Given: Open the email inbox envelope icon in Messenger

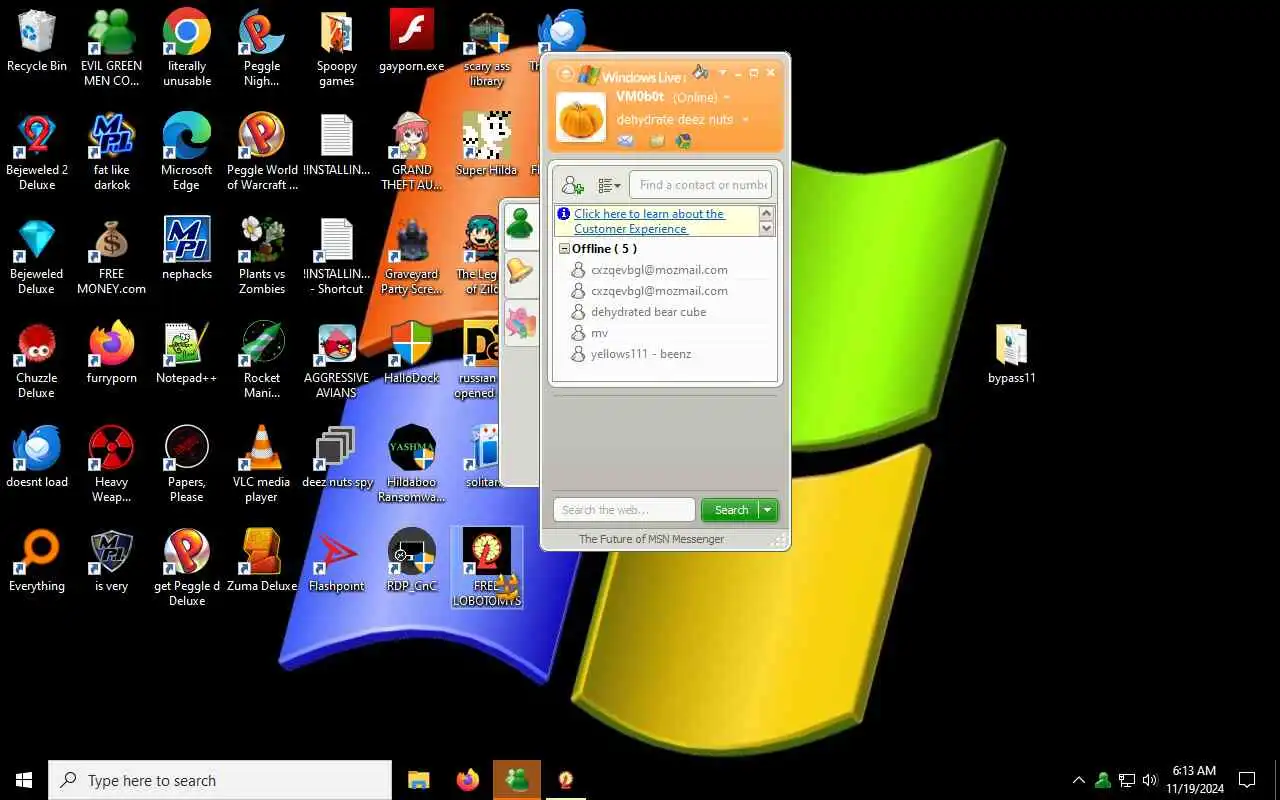Looking at the screenshot, I should 626,141.
